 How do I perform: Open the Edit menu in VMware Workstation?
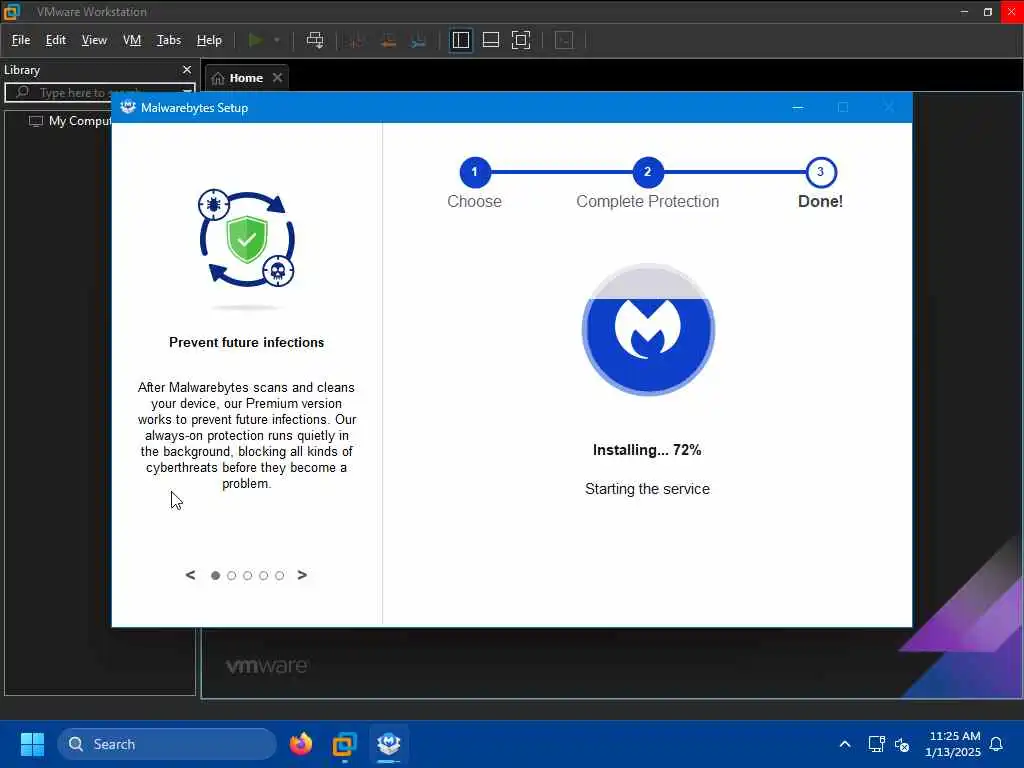(56, 40)
